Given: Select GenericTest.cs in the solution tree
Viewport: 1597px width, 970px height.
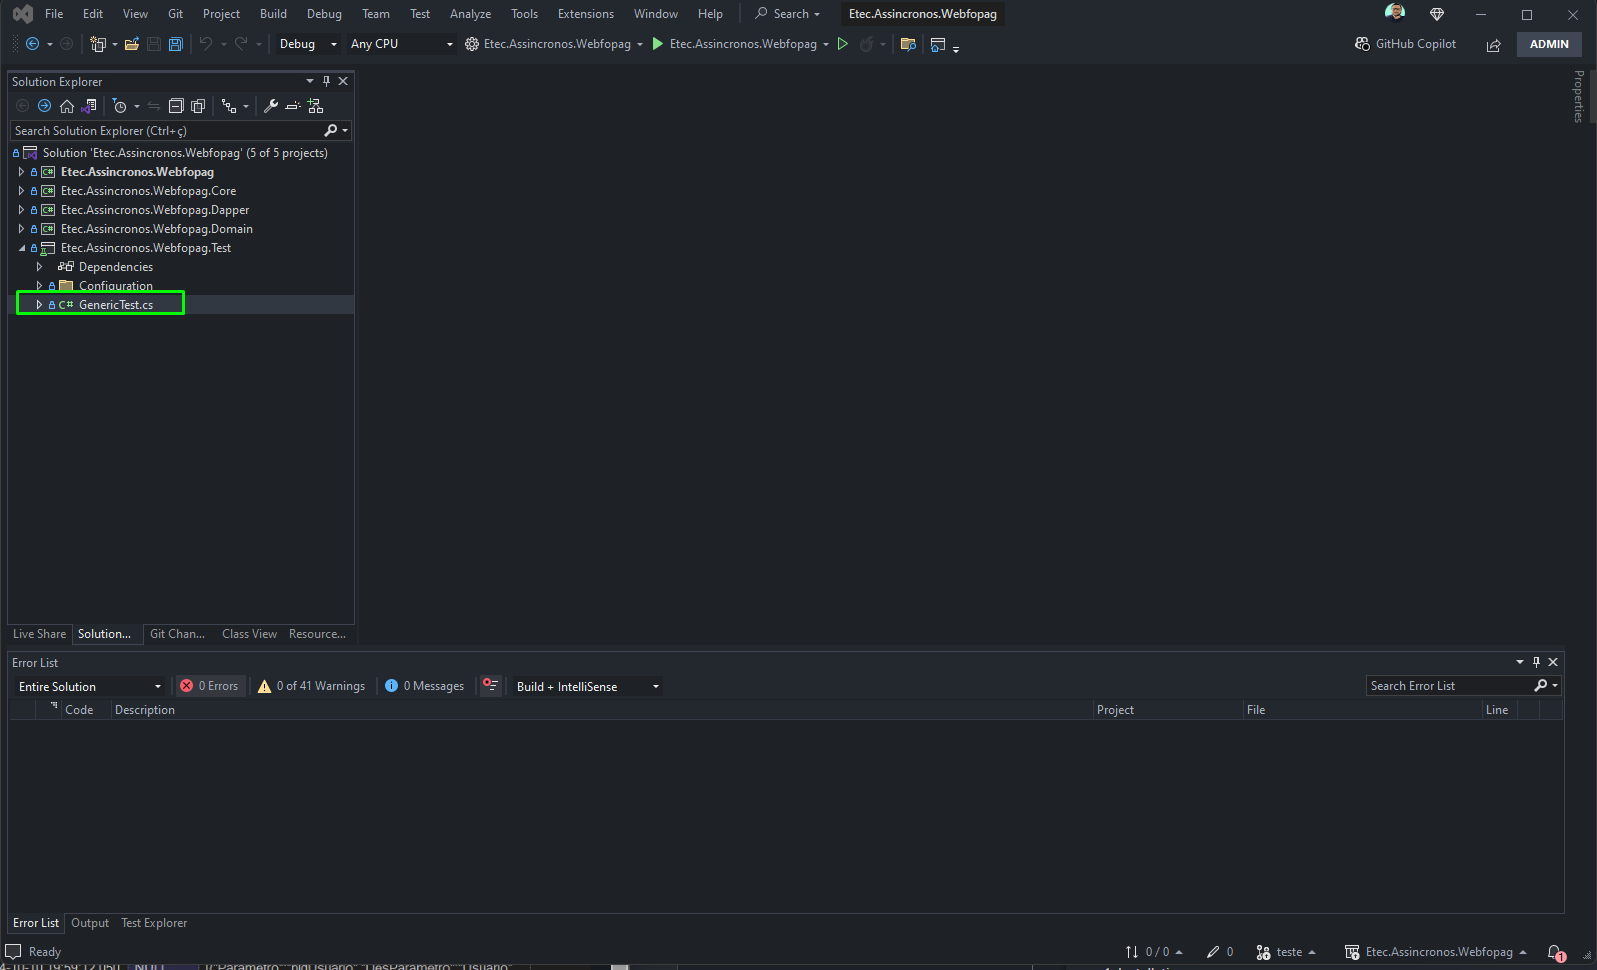Looking at the screenshot, I should pos(116,305).
